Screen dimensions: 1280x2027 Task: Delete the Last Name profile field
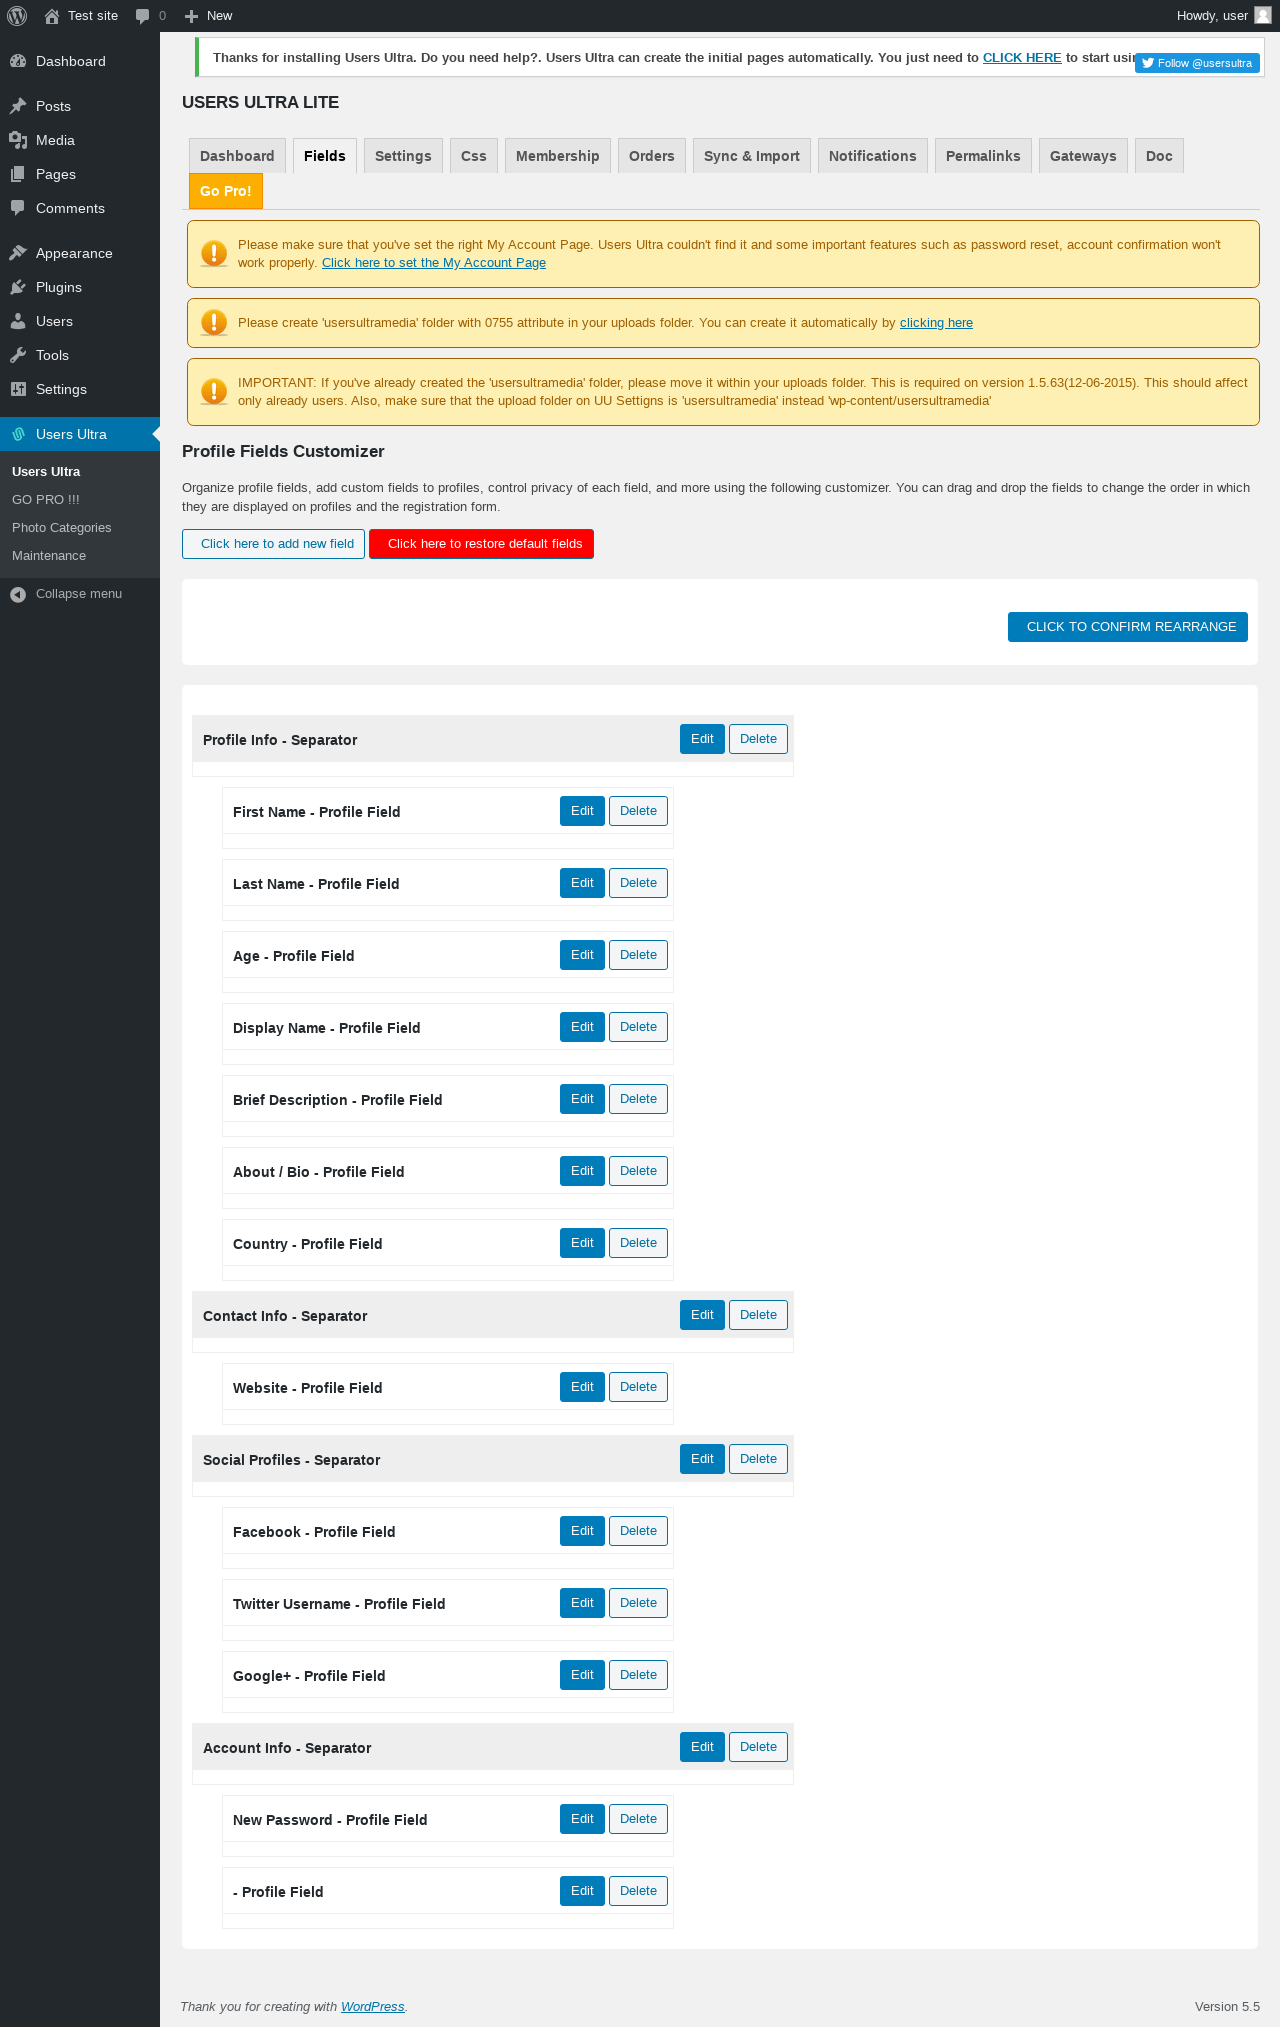coord(638,883)
